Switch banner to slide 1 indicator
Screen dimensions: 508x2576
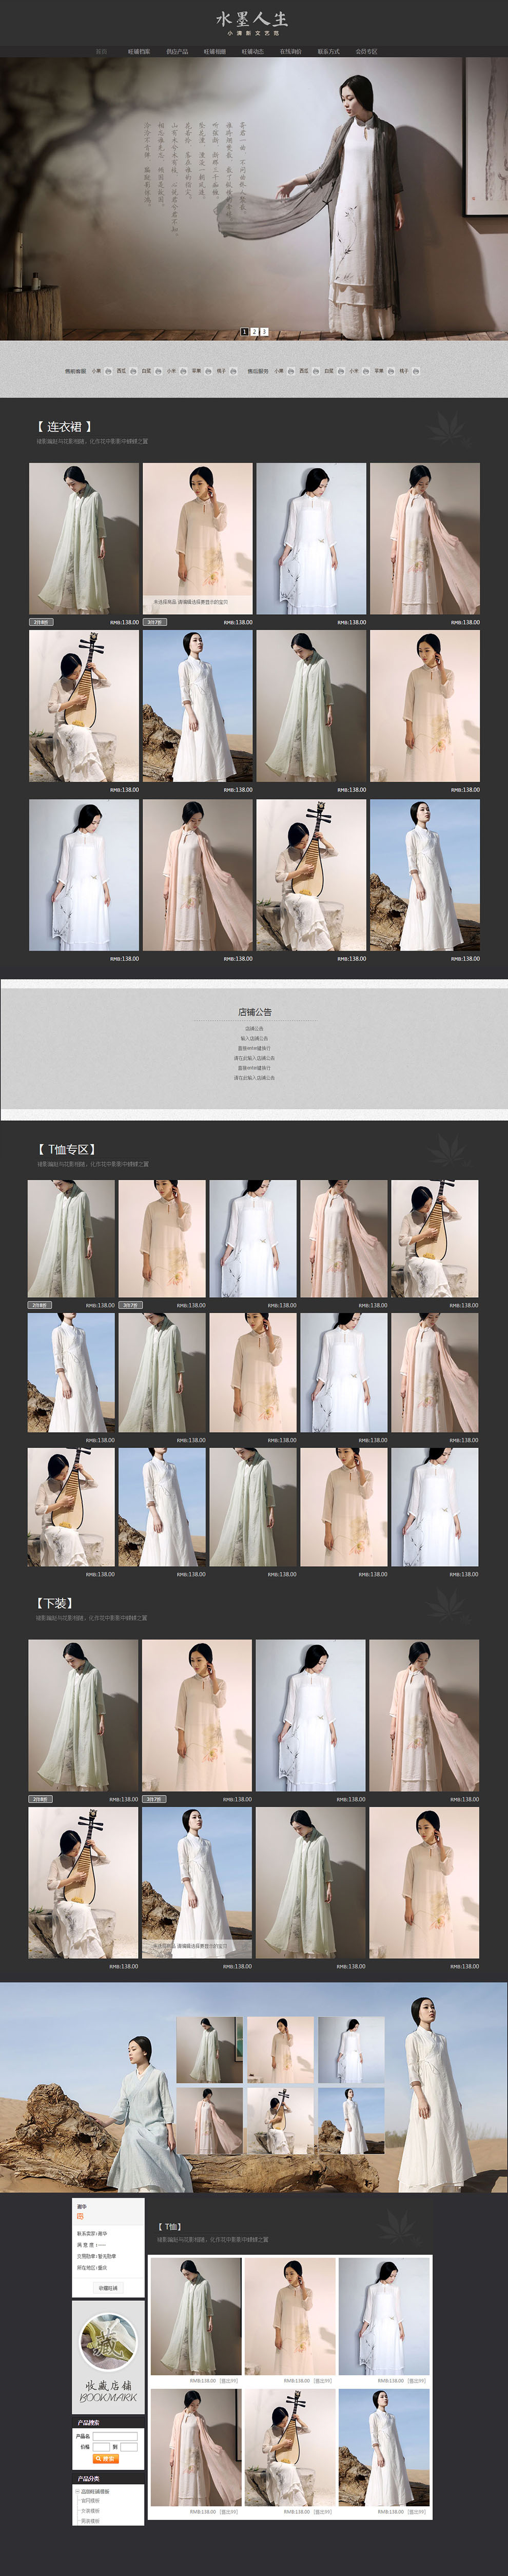244,331
